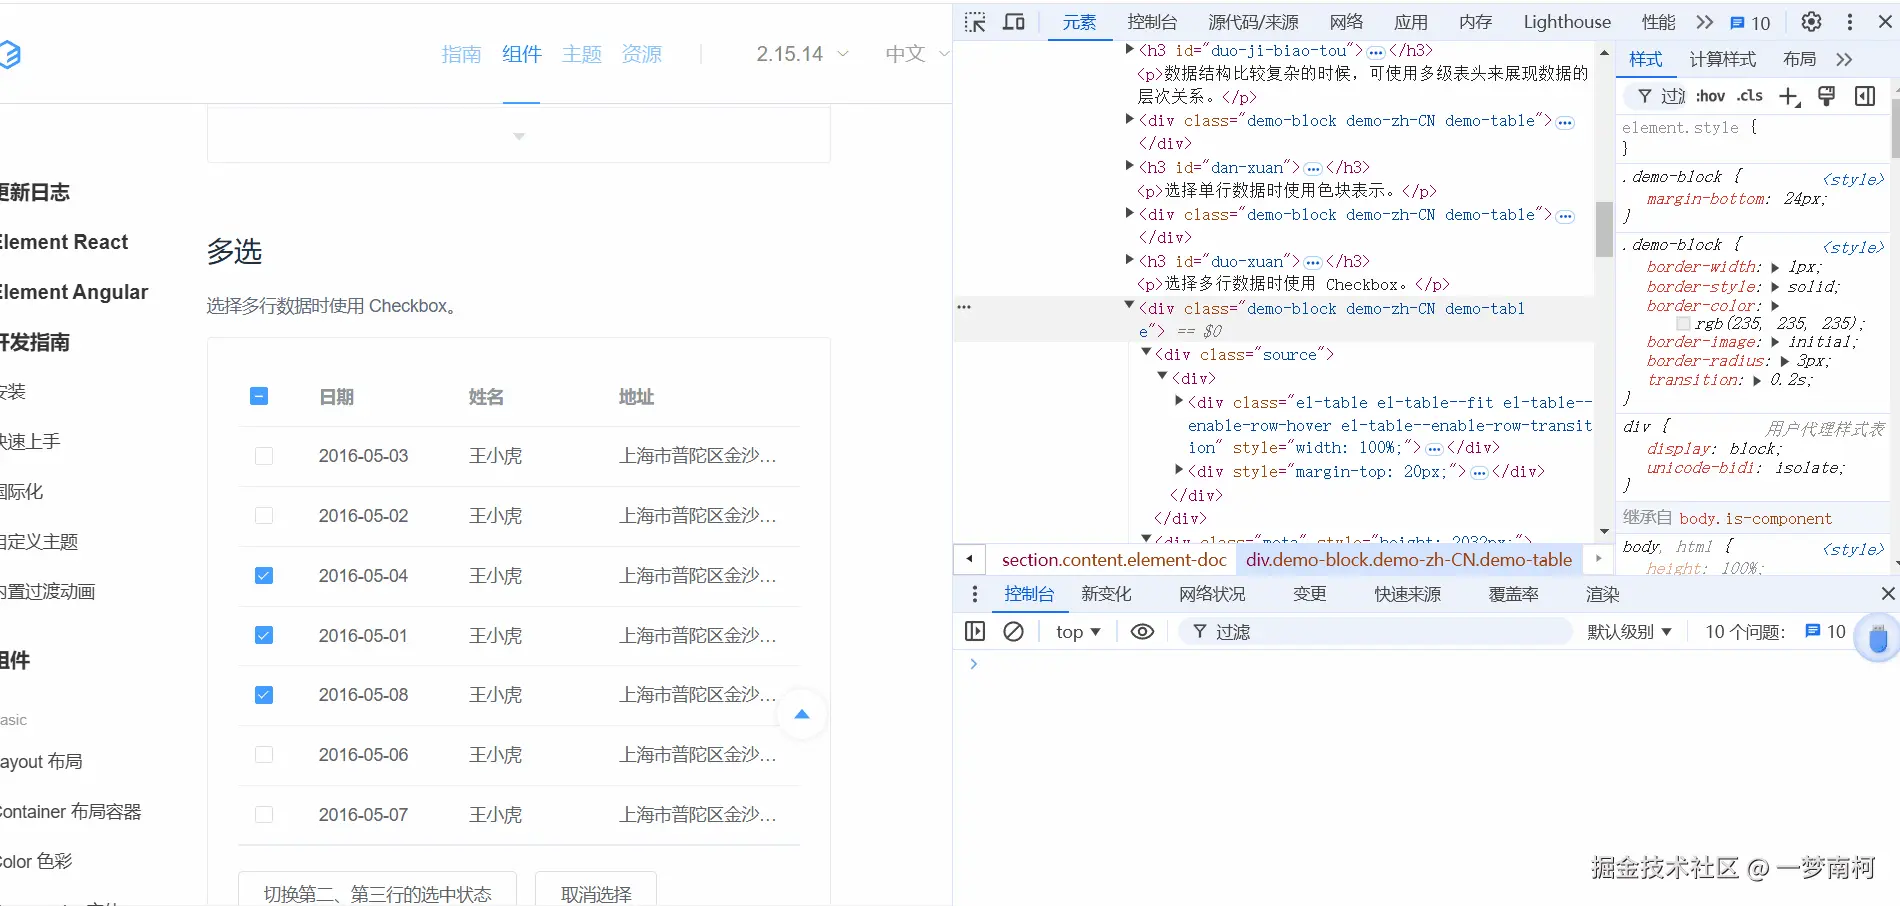
Task: Toggle the rendering emulation paintbrush icon
Action: (x=1826, y=96)
